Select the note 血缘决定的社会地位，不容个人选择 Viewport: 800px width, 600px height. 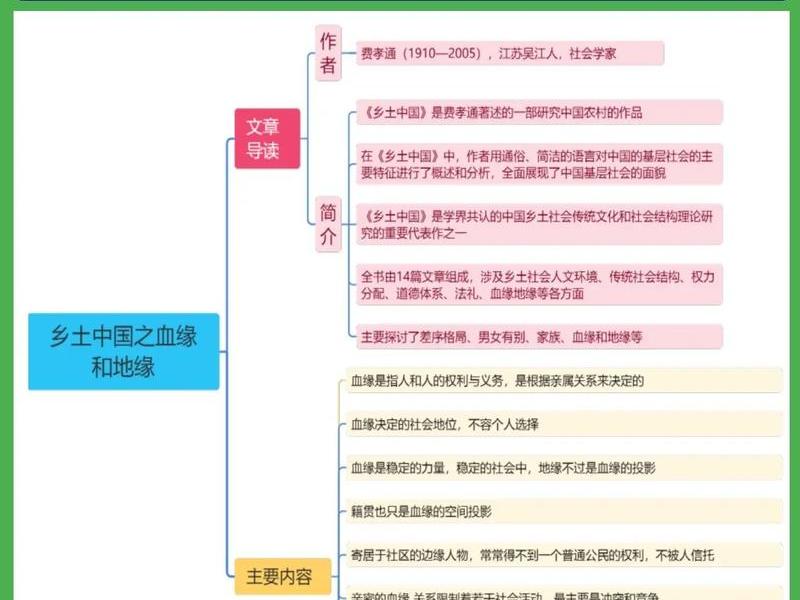coord(564,424)
